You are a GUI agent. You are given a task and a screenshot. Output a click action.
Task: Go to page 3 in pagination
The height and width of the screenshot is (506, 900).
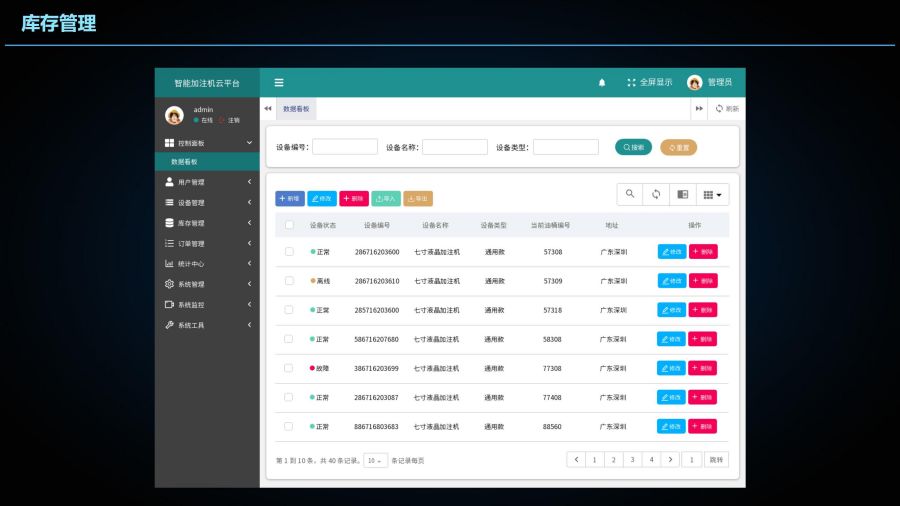pos(631,460)
